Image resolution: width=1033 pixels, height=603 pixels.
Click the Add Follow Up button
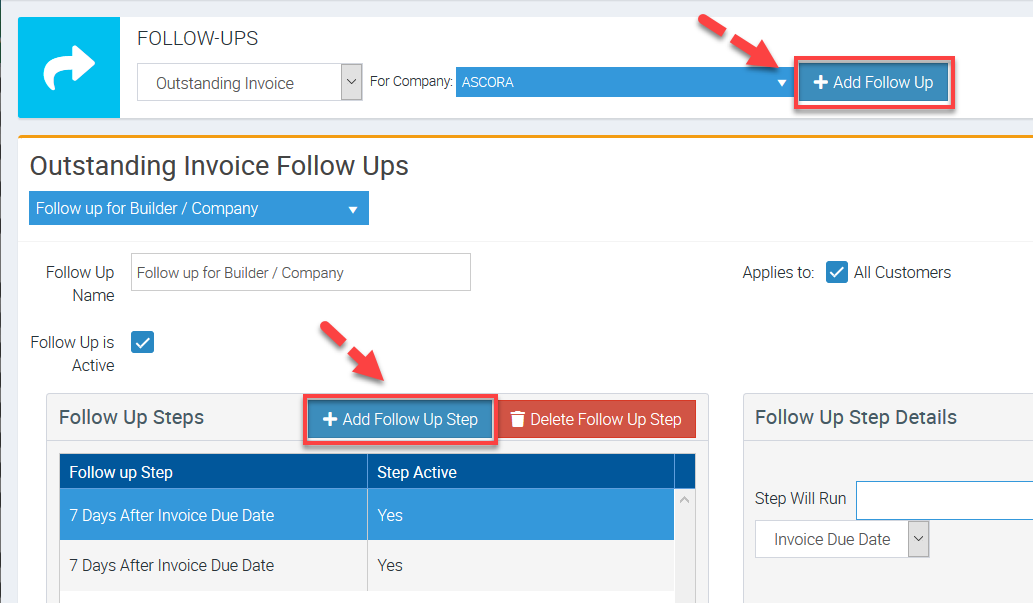873,82
